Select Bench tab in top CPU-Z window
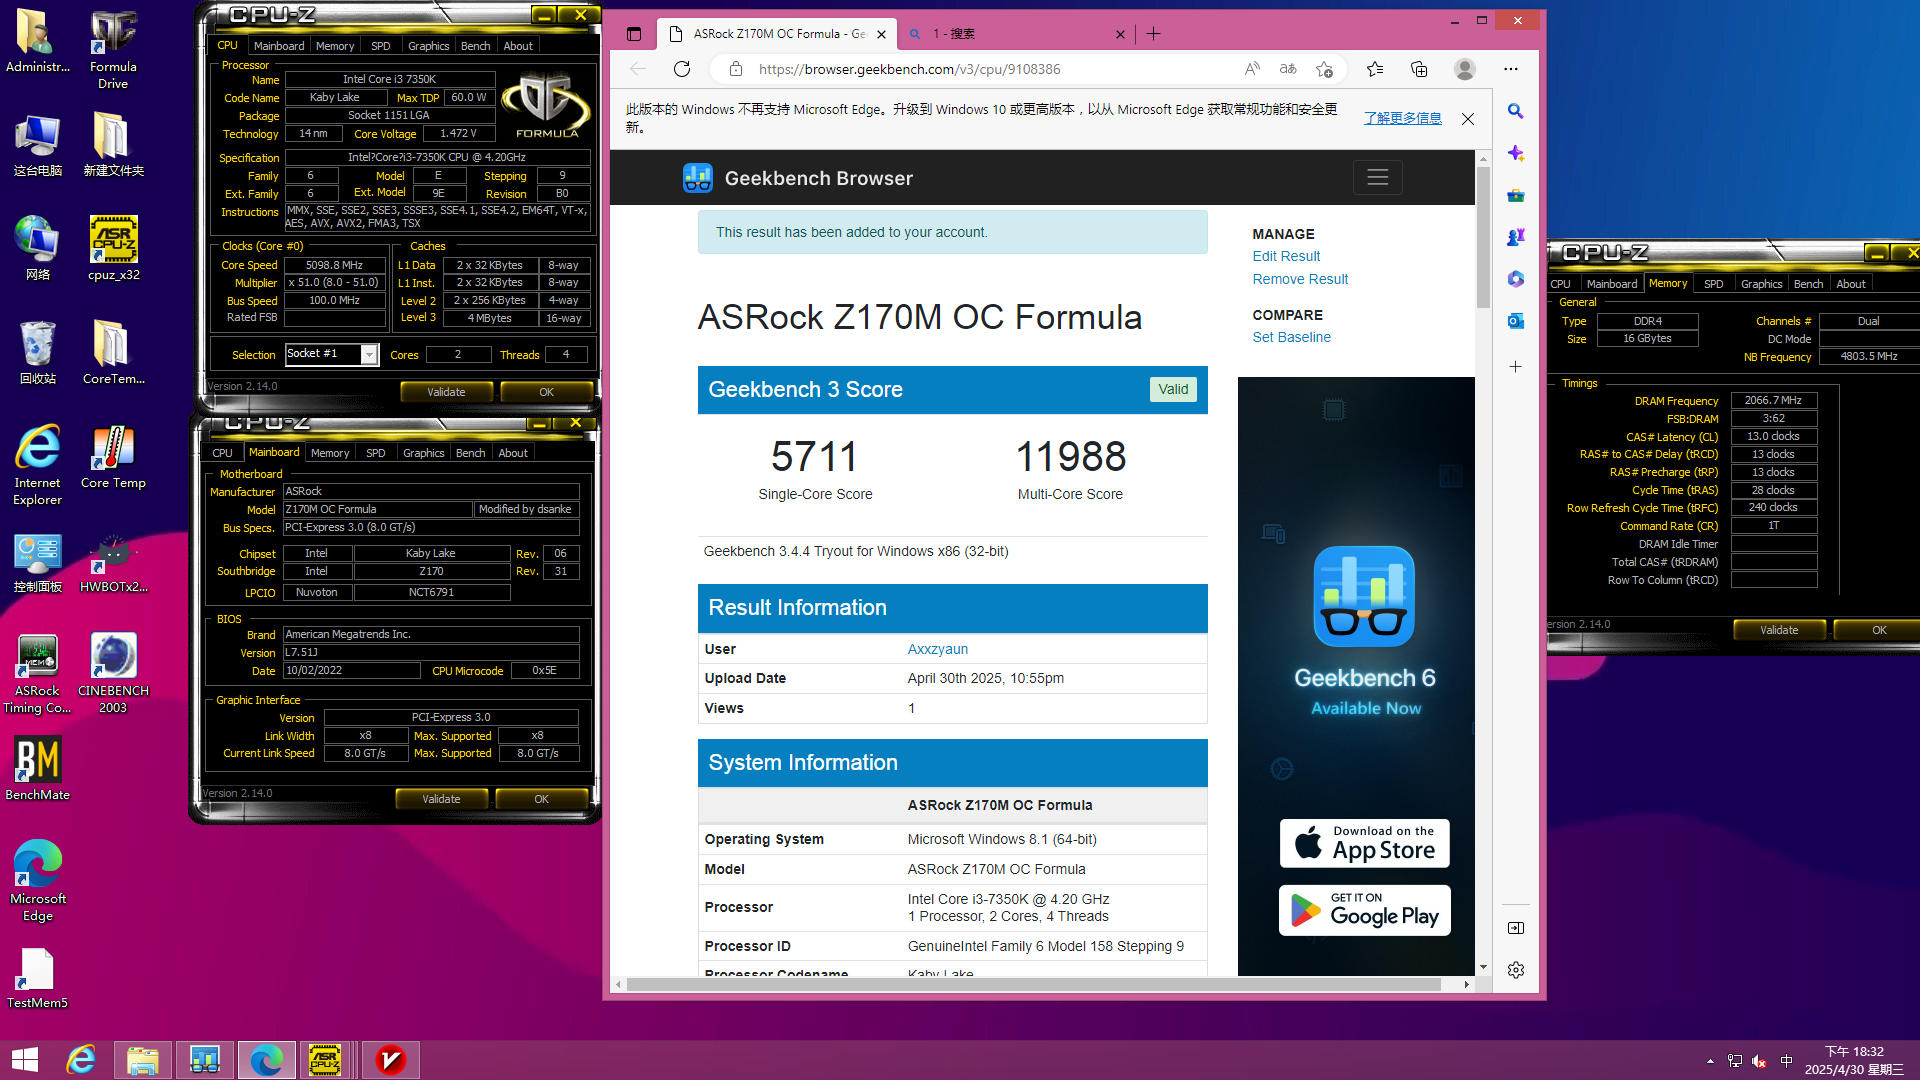This screenshot has height=1080, width=1920. (x=476, y=46)
